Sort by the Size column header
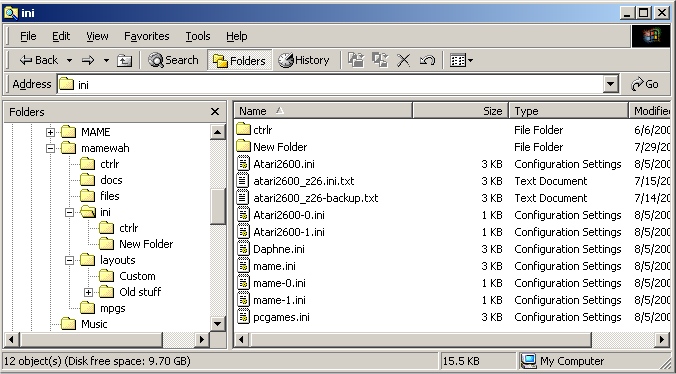This screenshot has height=374, width=676. [461, 111]
